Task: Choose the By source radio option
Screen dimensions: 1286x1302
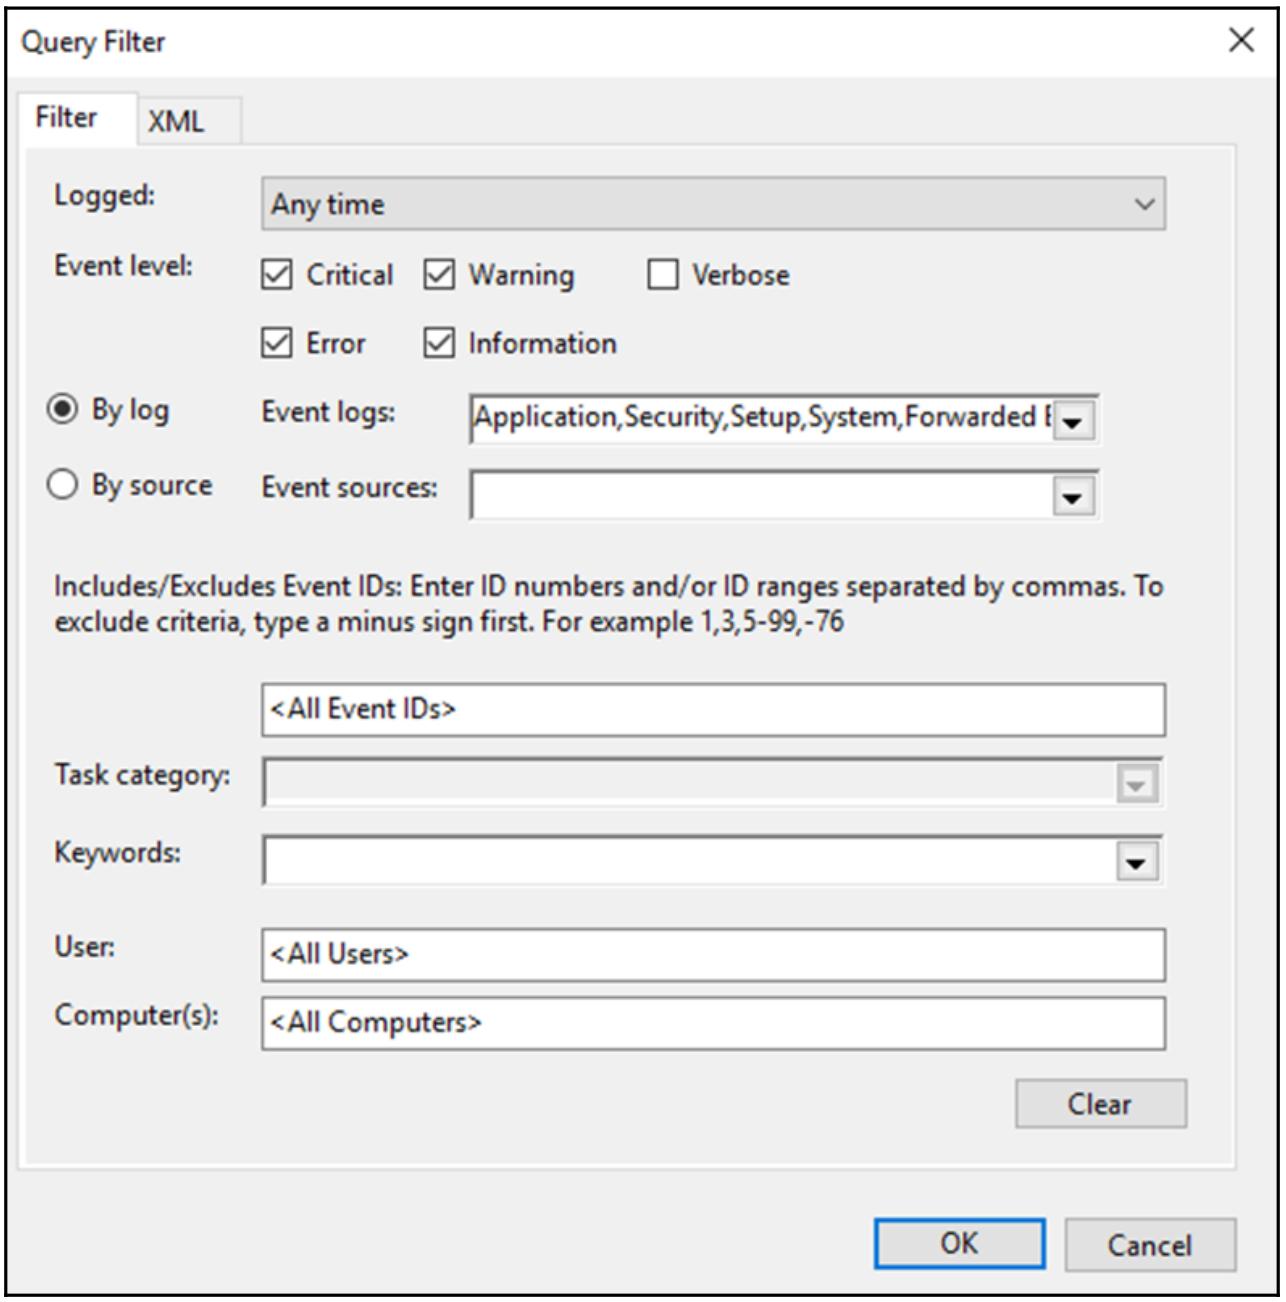Action: [63, 485]
